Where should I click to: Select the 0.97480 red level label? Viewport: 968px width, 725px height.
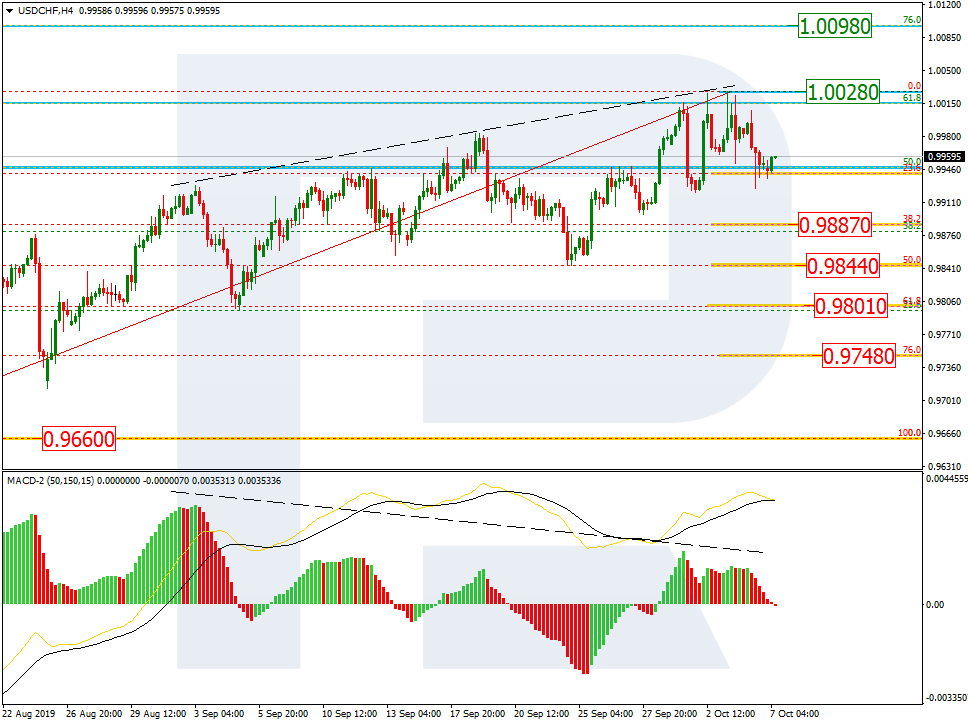pos(859,356)
